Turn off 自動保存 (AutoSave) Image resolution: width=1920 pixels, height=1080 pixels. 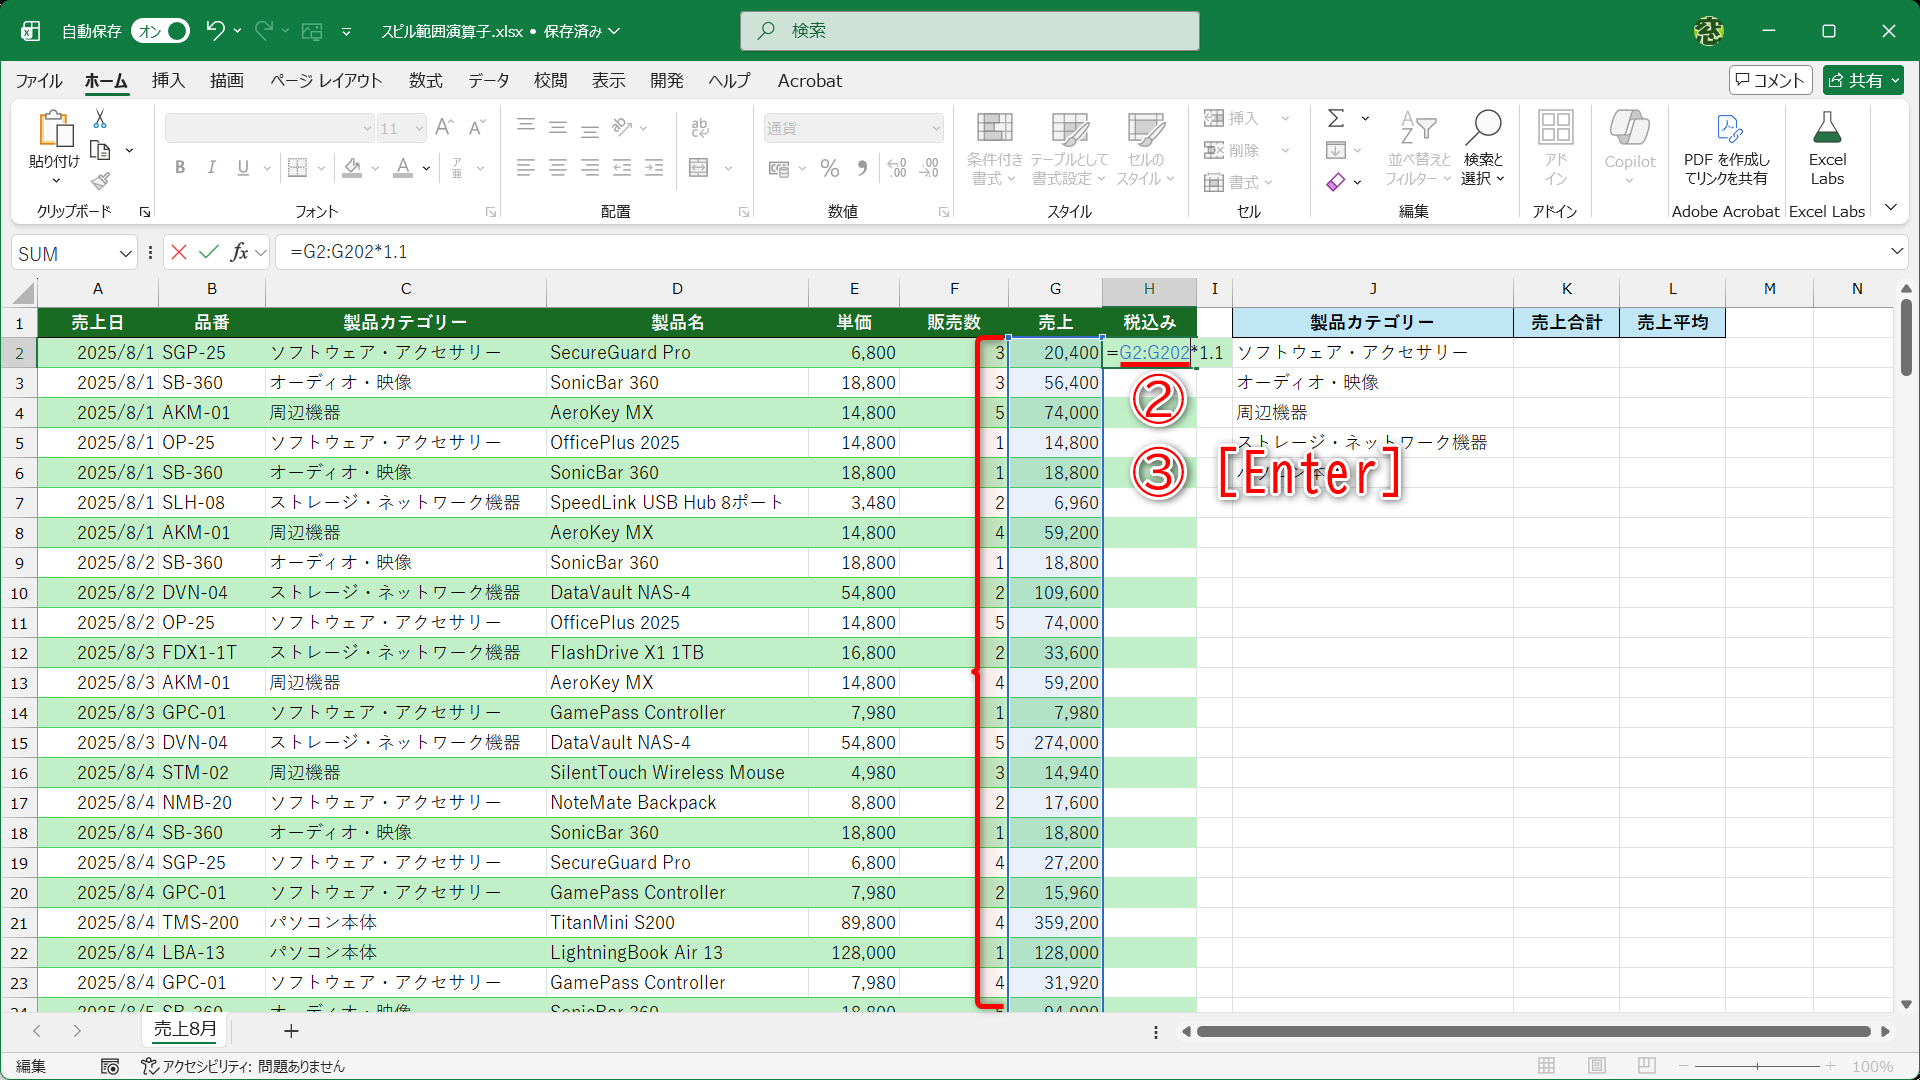(159, 31)
